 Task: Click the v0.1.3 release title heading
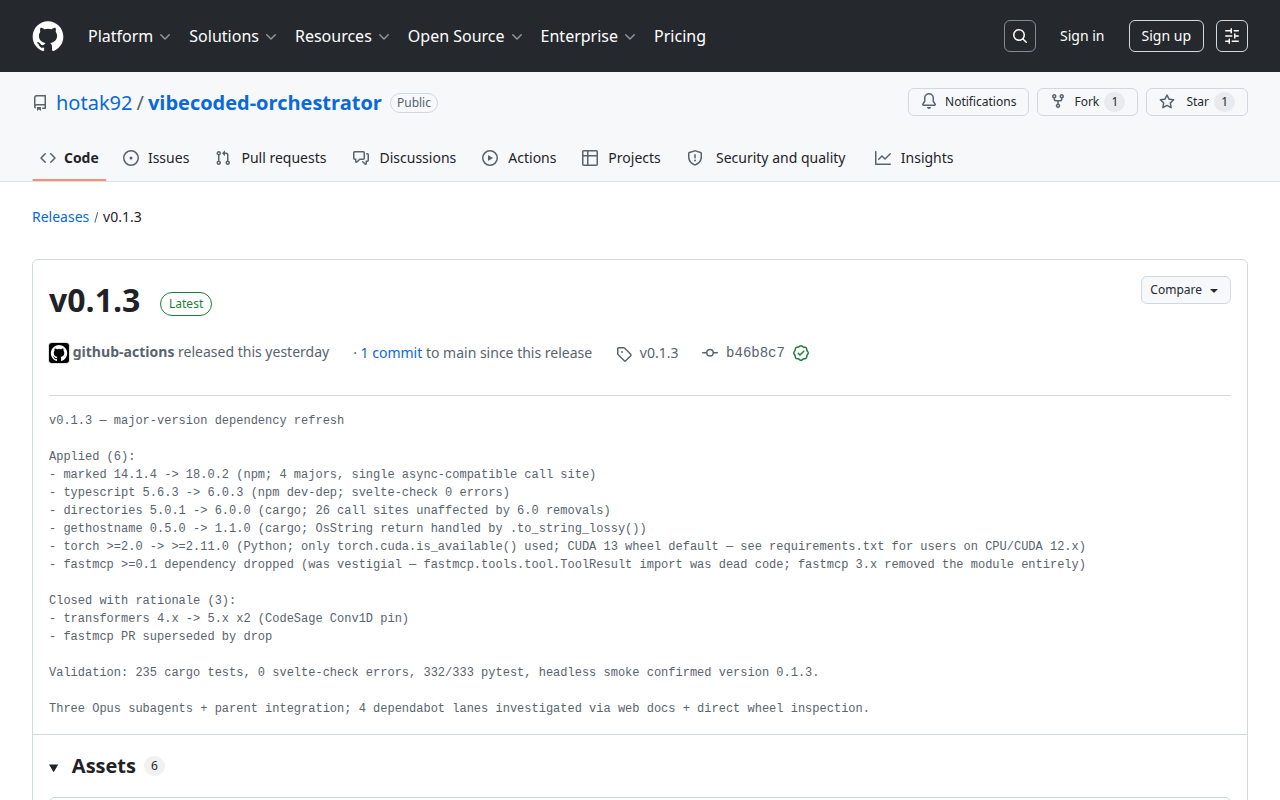(x=95, y=301)
